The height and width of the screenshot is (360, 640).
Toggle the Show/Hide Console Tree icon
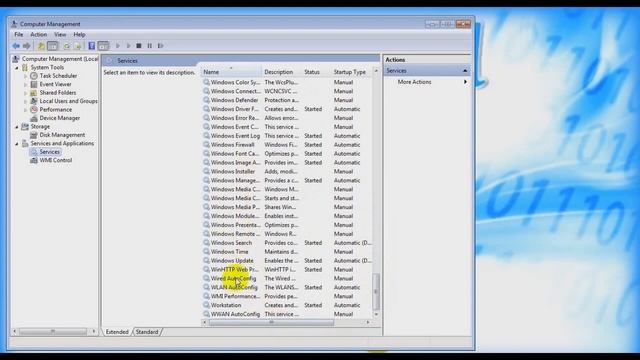52,46
